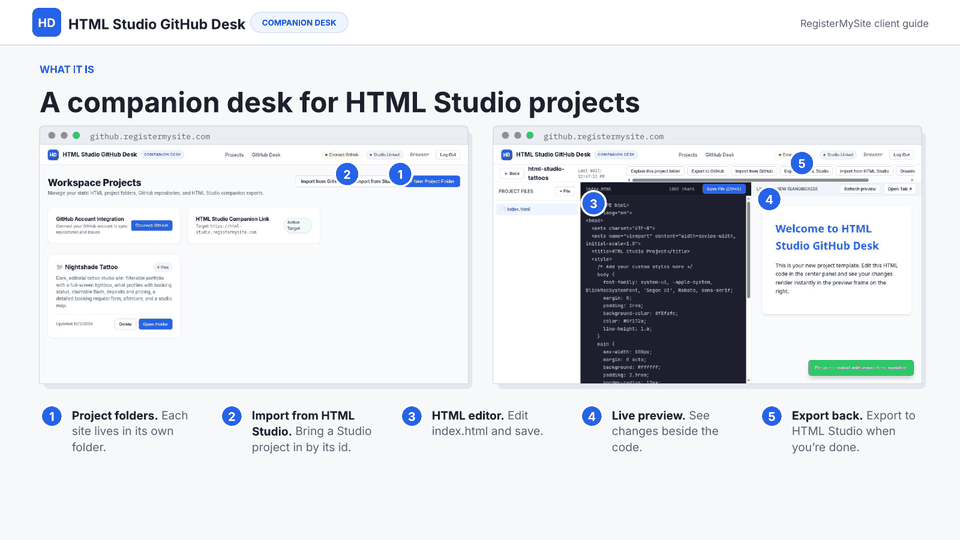Click the Open Tab button
Viewport: 960px width, 540px height.
coord(899,189)
